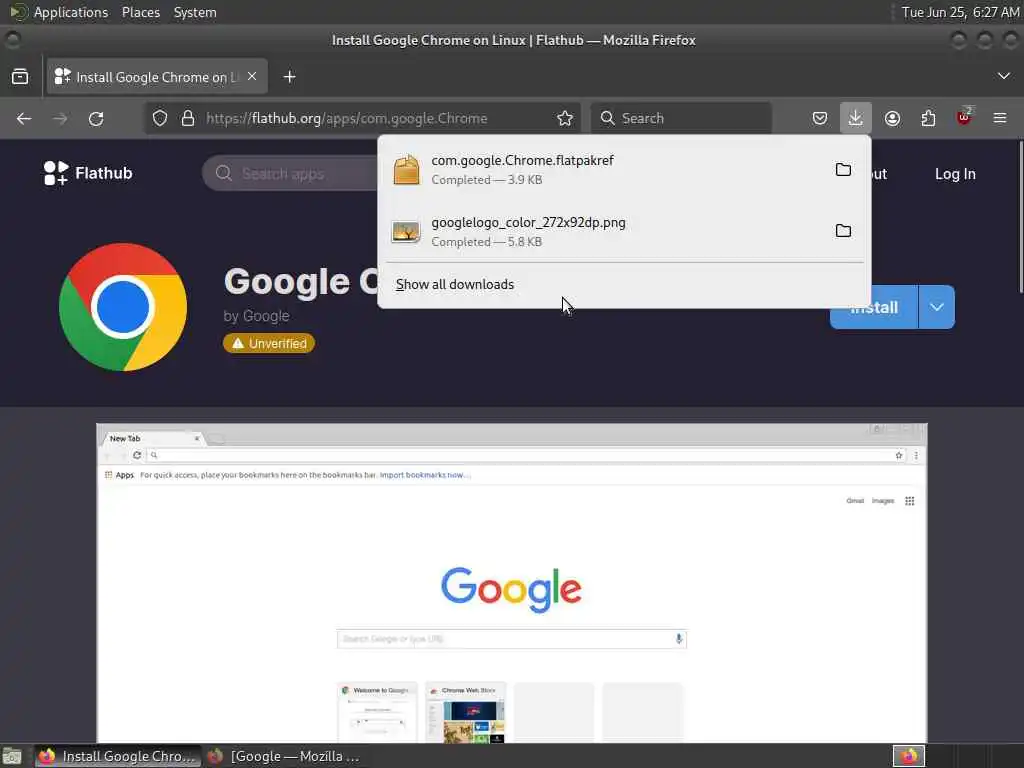The height and width of the screenshot is (768, 1024).
Task: Reload the current Flathub page
Action: pyautogui.click(x=96, y=118)
